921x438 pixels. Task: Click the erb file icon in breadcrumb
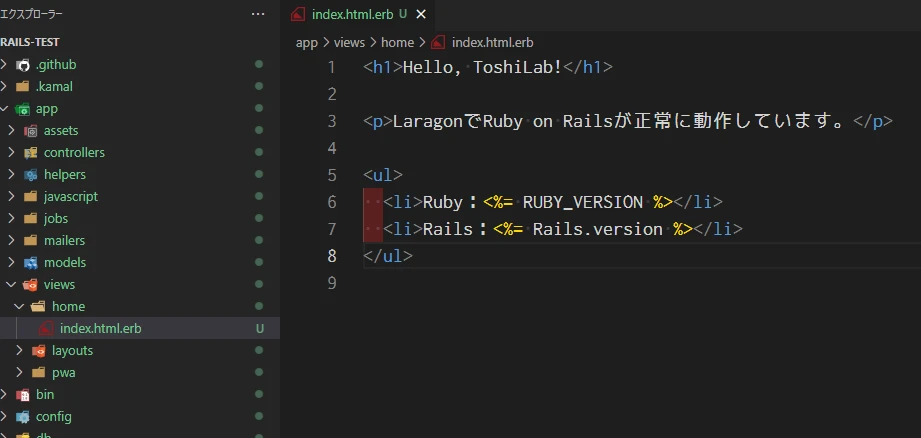click(x=438, y=42)
